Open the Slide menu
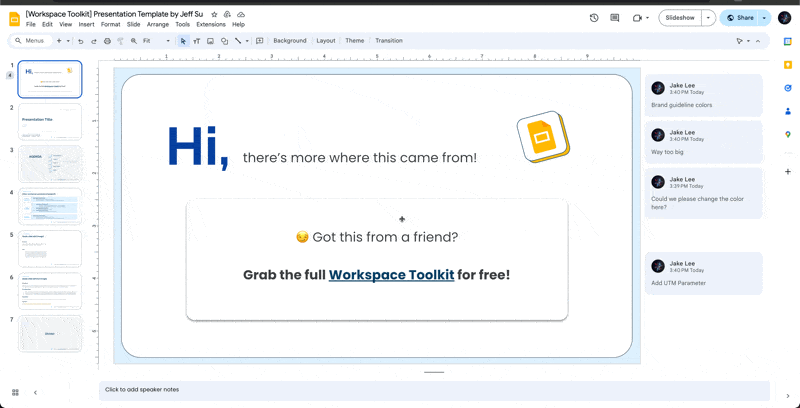 [x=134, y=24]
